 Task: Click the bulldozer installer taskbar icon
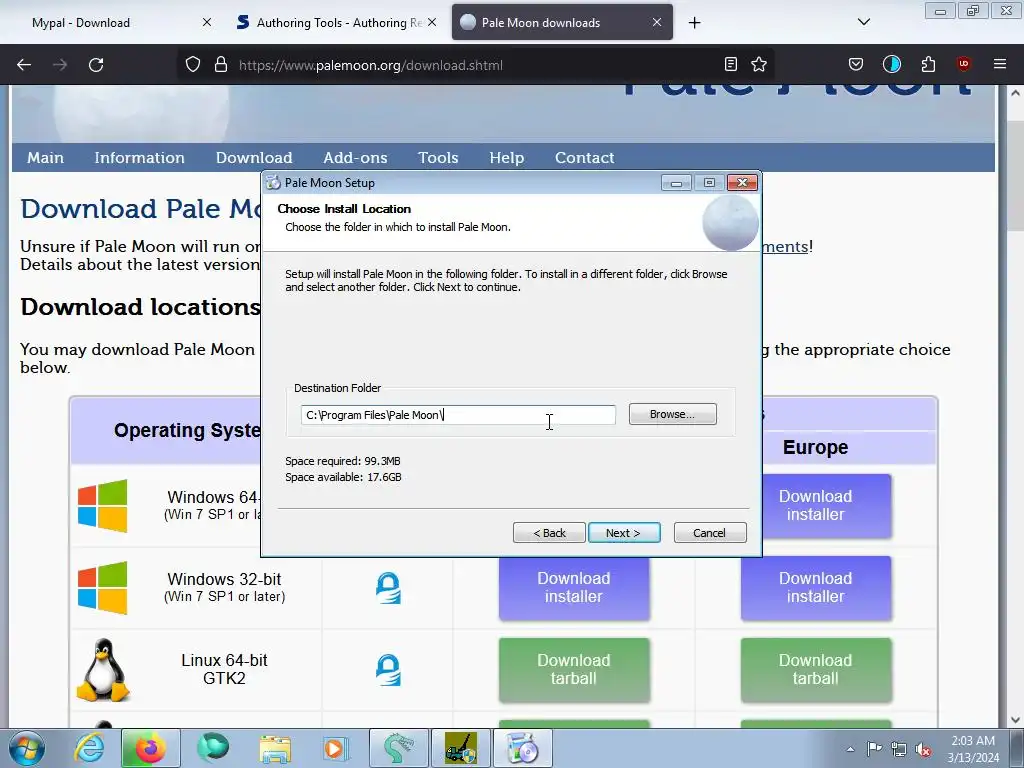point(461,748)
